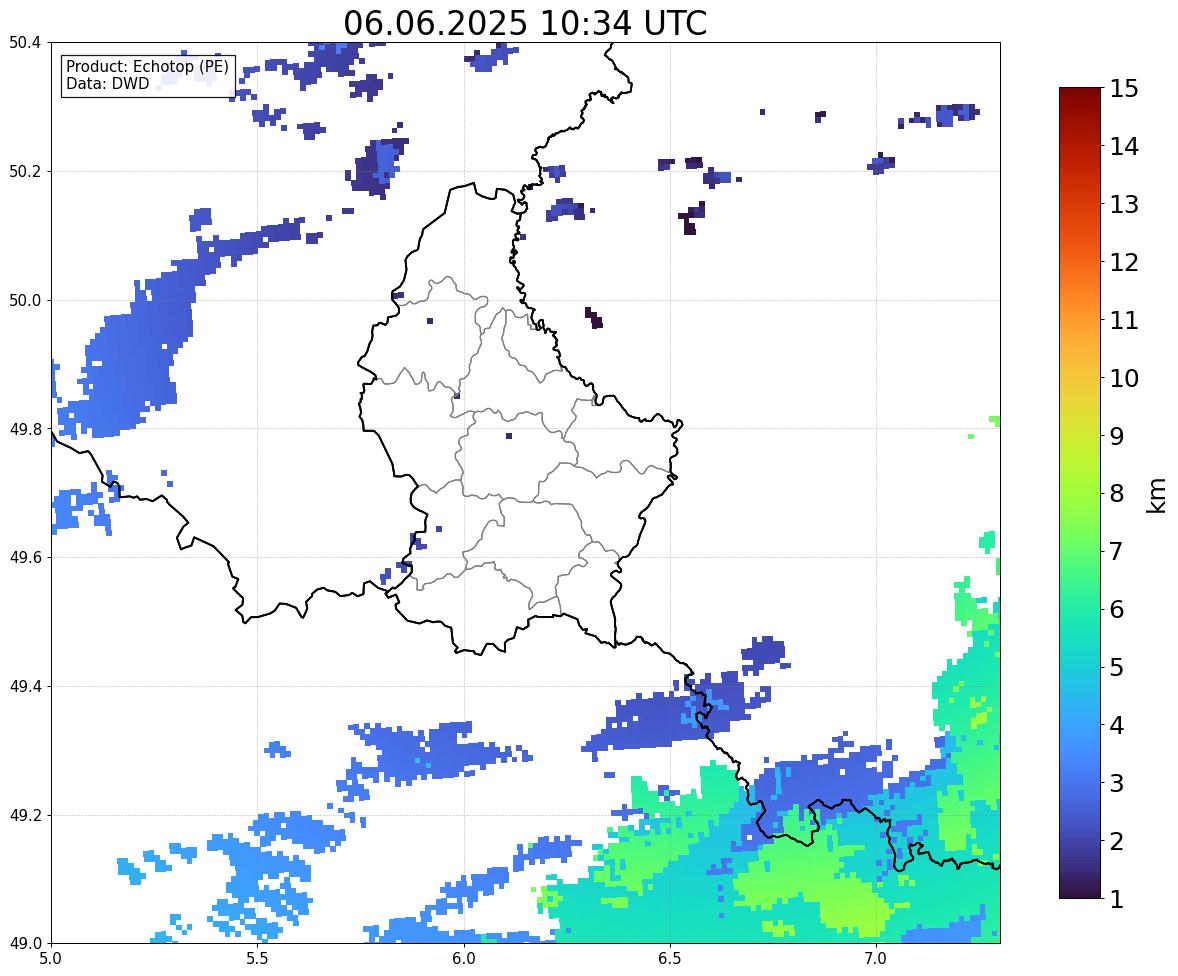Click the small dark echo east of Luxembourg border
Screen dimensions: 1178x976
(594, 318)
